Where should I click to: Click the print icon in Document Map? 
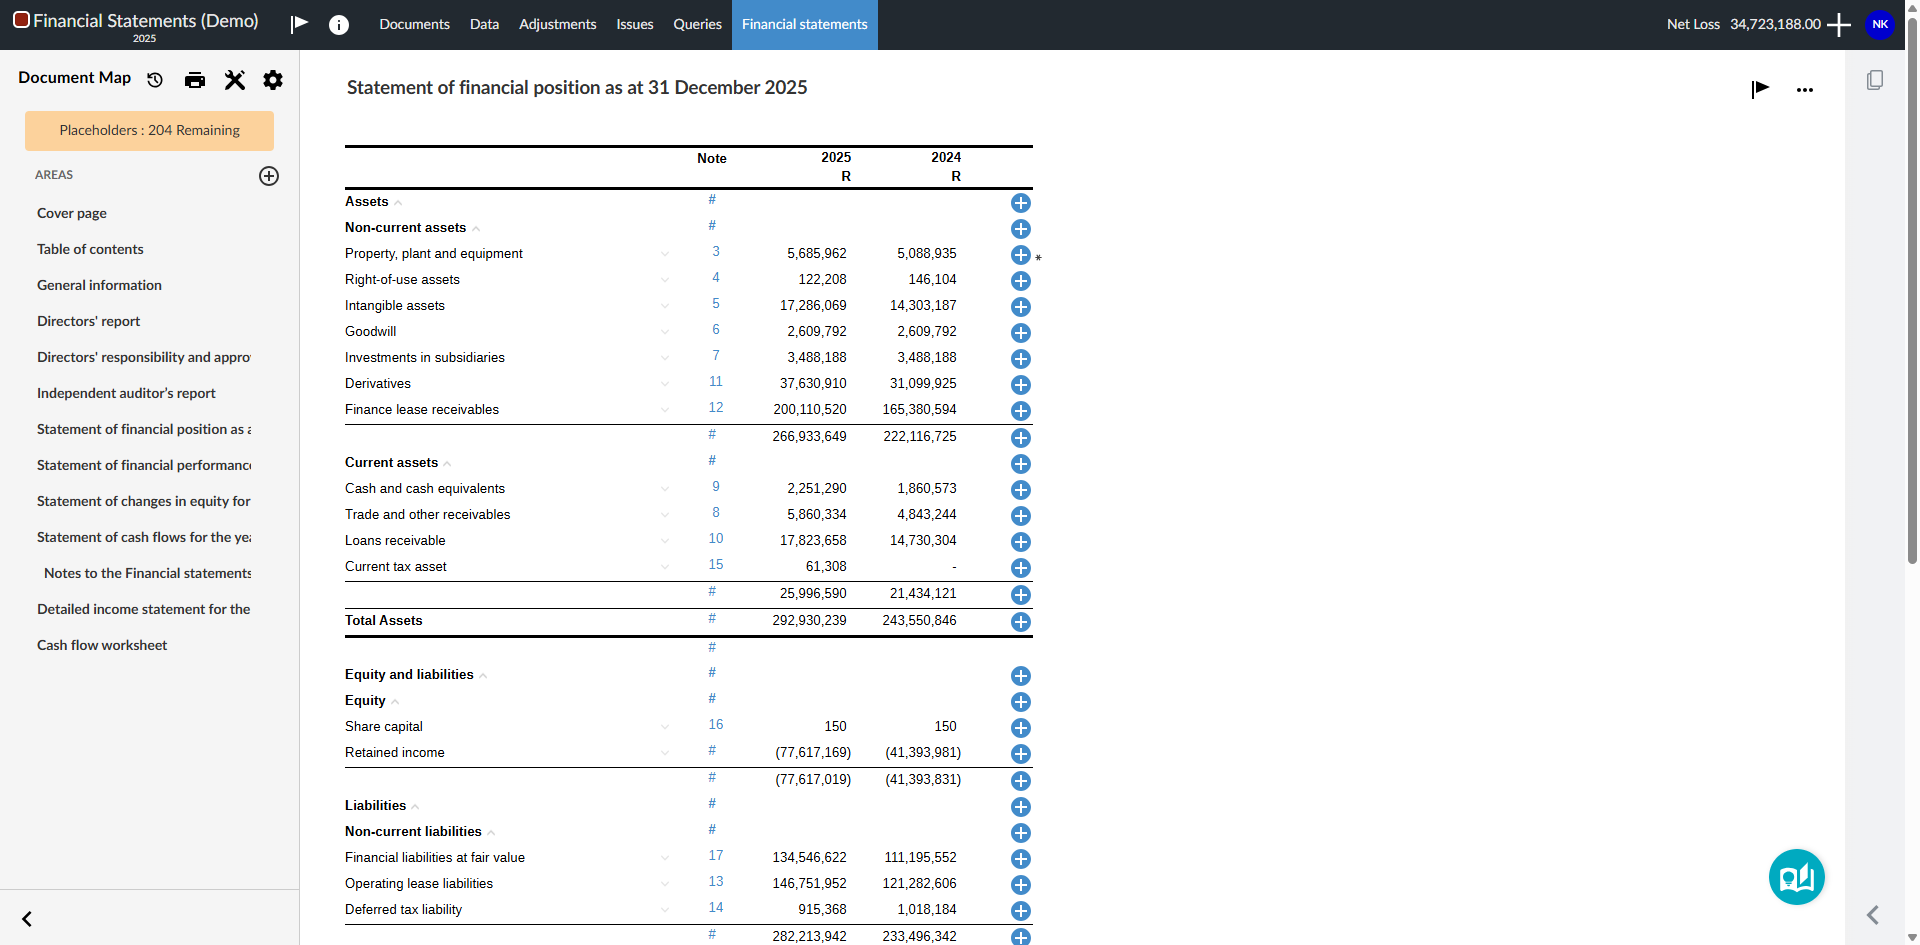pos(195,80)
